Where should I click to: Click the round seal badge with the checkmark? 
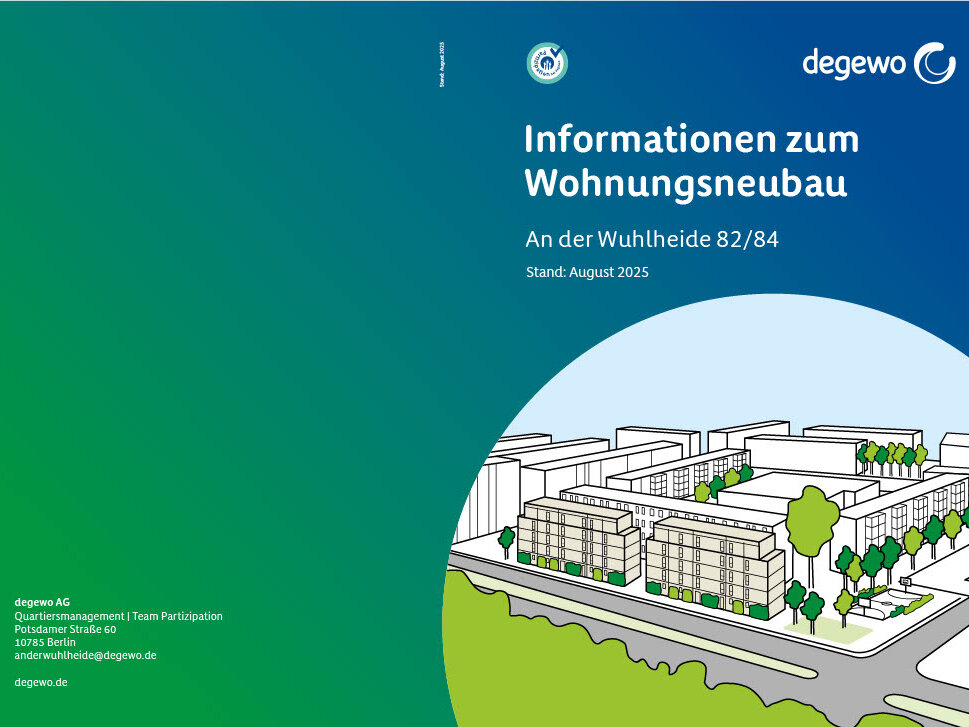pos(548,63)
